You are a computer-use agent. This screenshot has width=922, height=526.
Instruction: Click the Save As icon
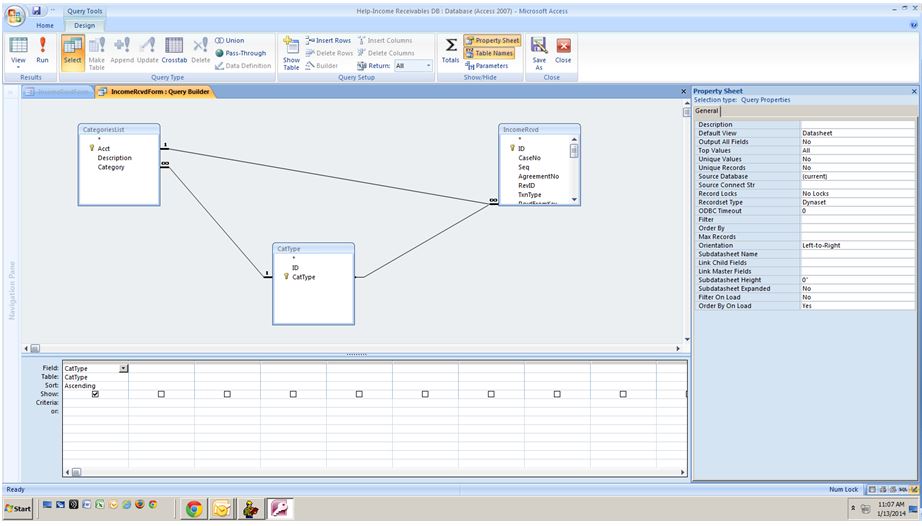(x=539, y=49)
